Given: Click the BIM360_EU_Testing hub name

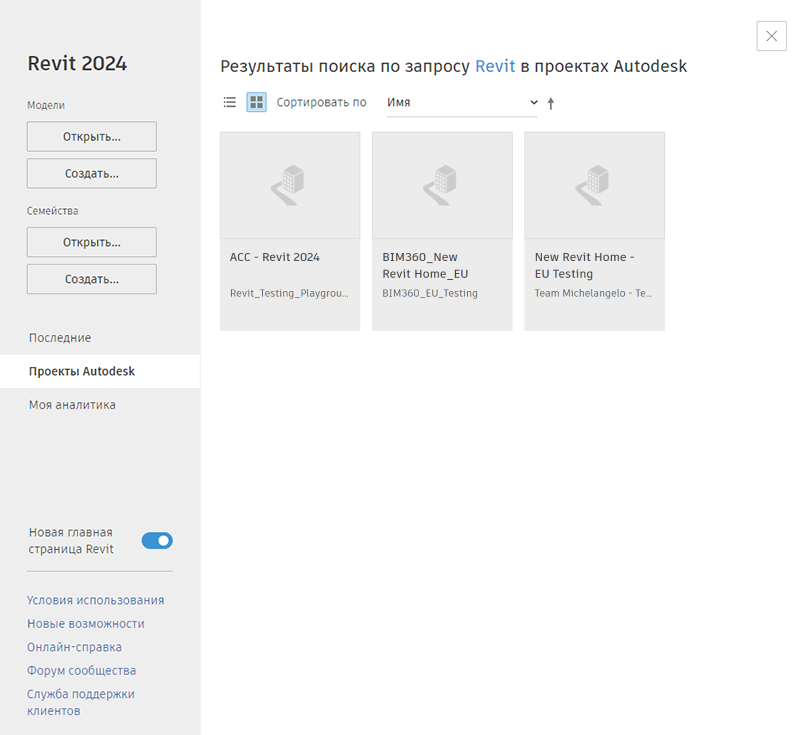Looking at the screenshot, I should coord(430,293).
